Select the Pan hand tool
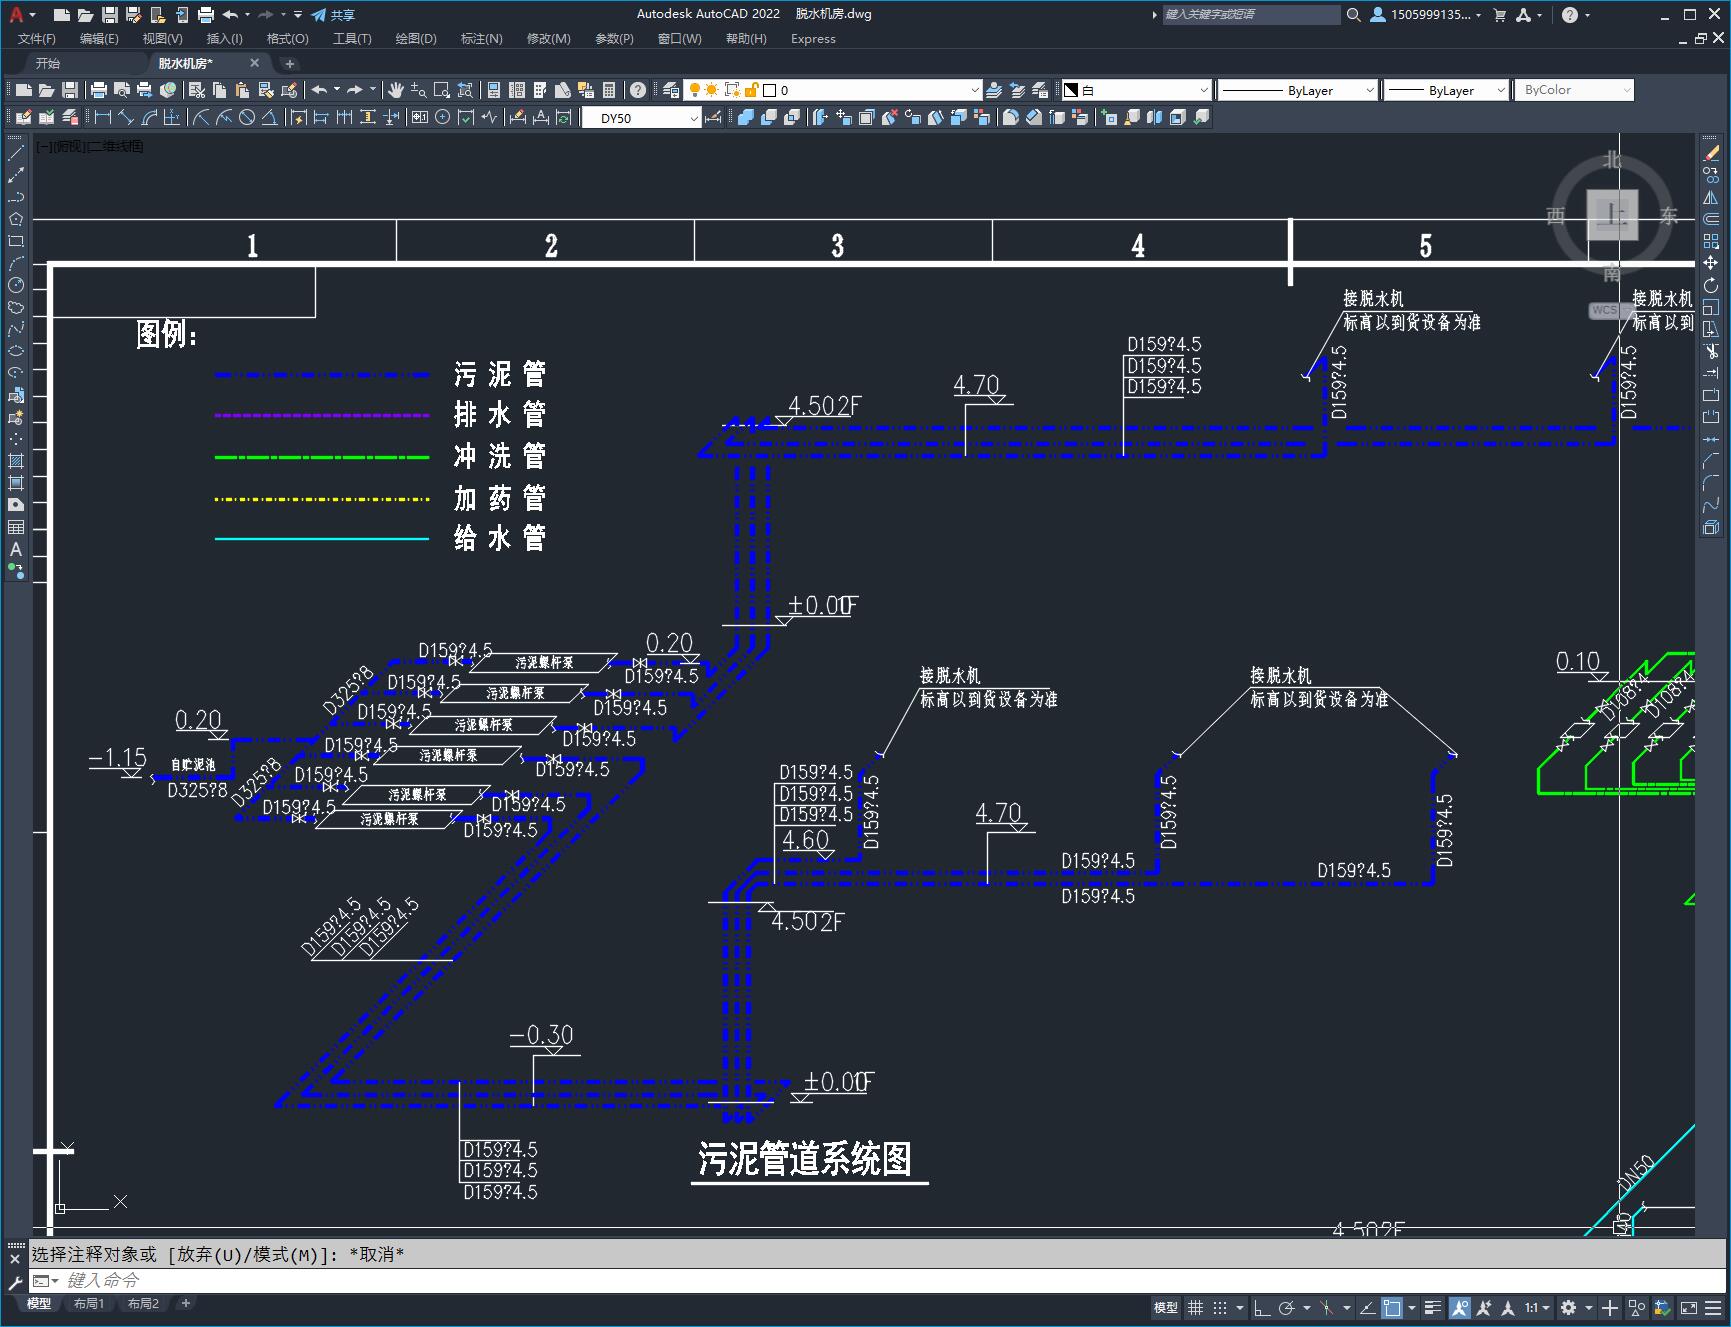The height and width of the screenshot is (1327, 1731). pyautogui.click(x=396, y=90)
